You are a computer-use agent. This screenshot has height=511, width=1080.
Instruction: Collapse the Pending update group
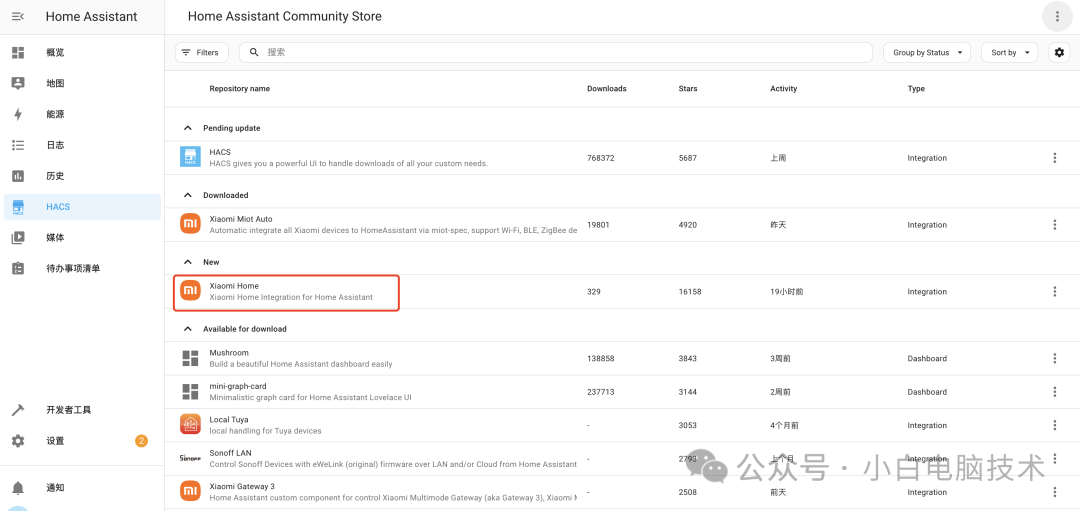[x=187, y=128]
